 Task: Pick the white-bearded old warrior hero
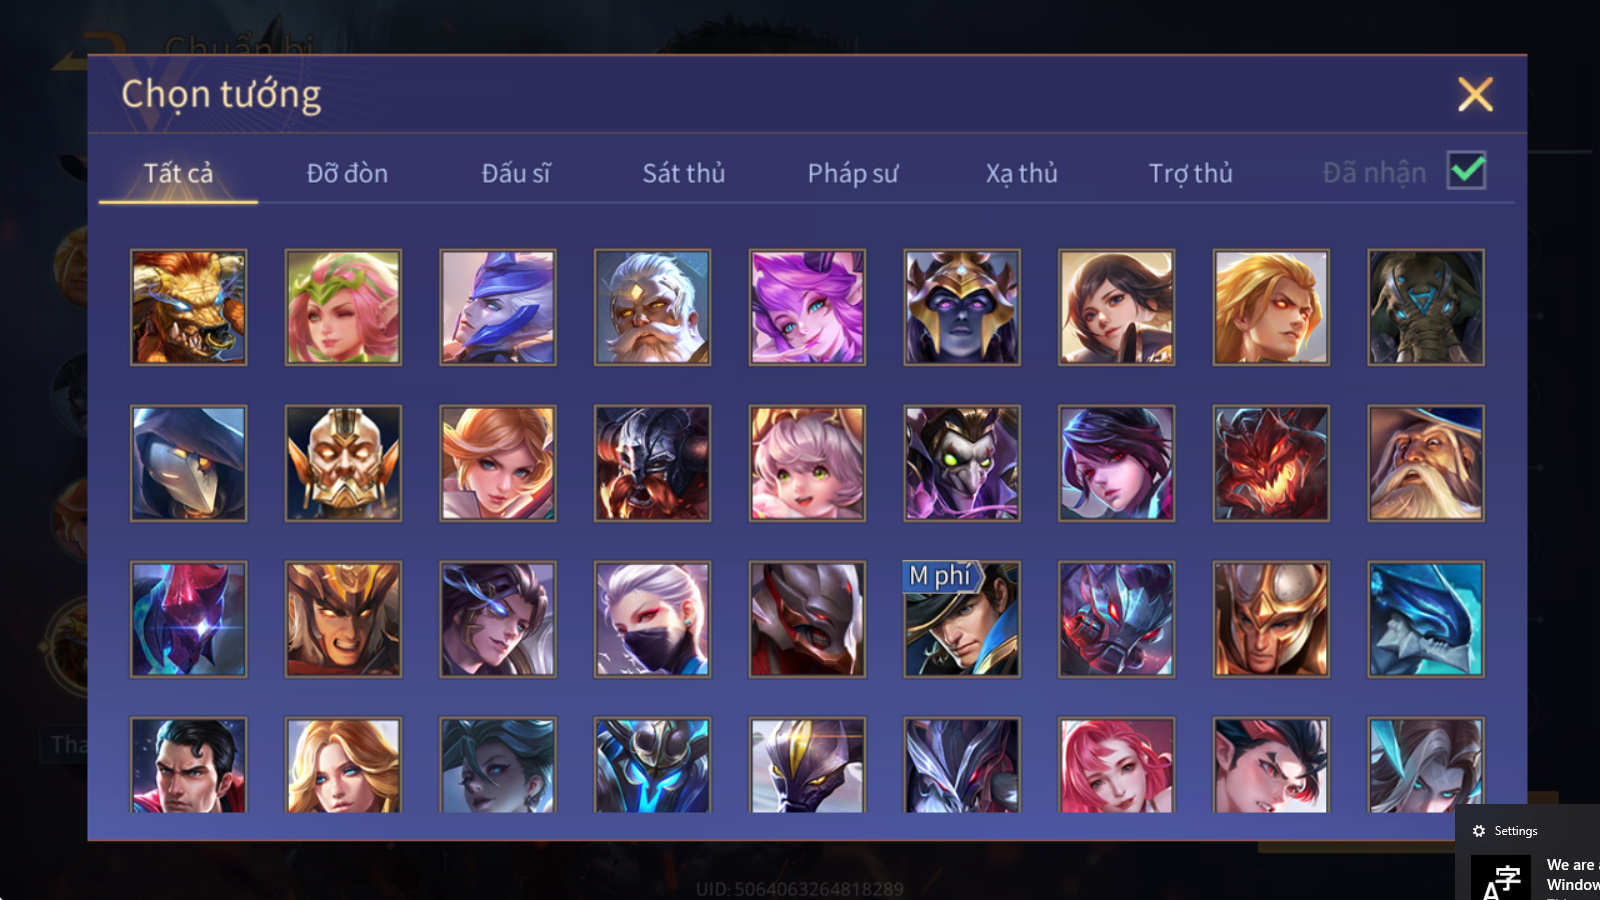coord(652,307)
